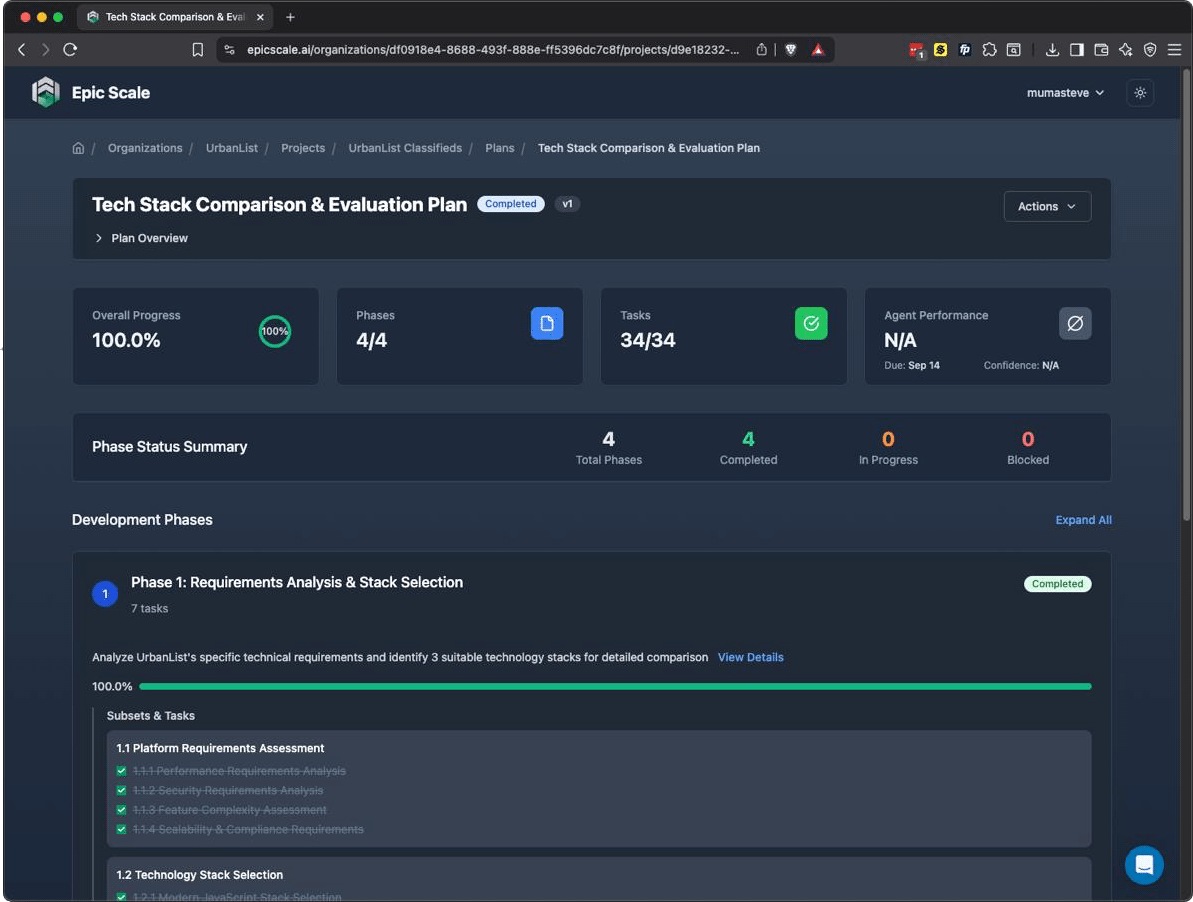Viewport: 1193px width, 902px height.
Task: Click the Epic Scale brand name
Action: [110, 93]
